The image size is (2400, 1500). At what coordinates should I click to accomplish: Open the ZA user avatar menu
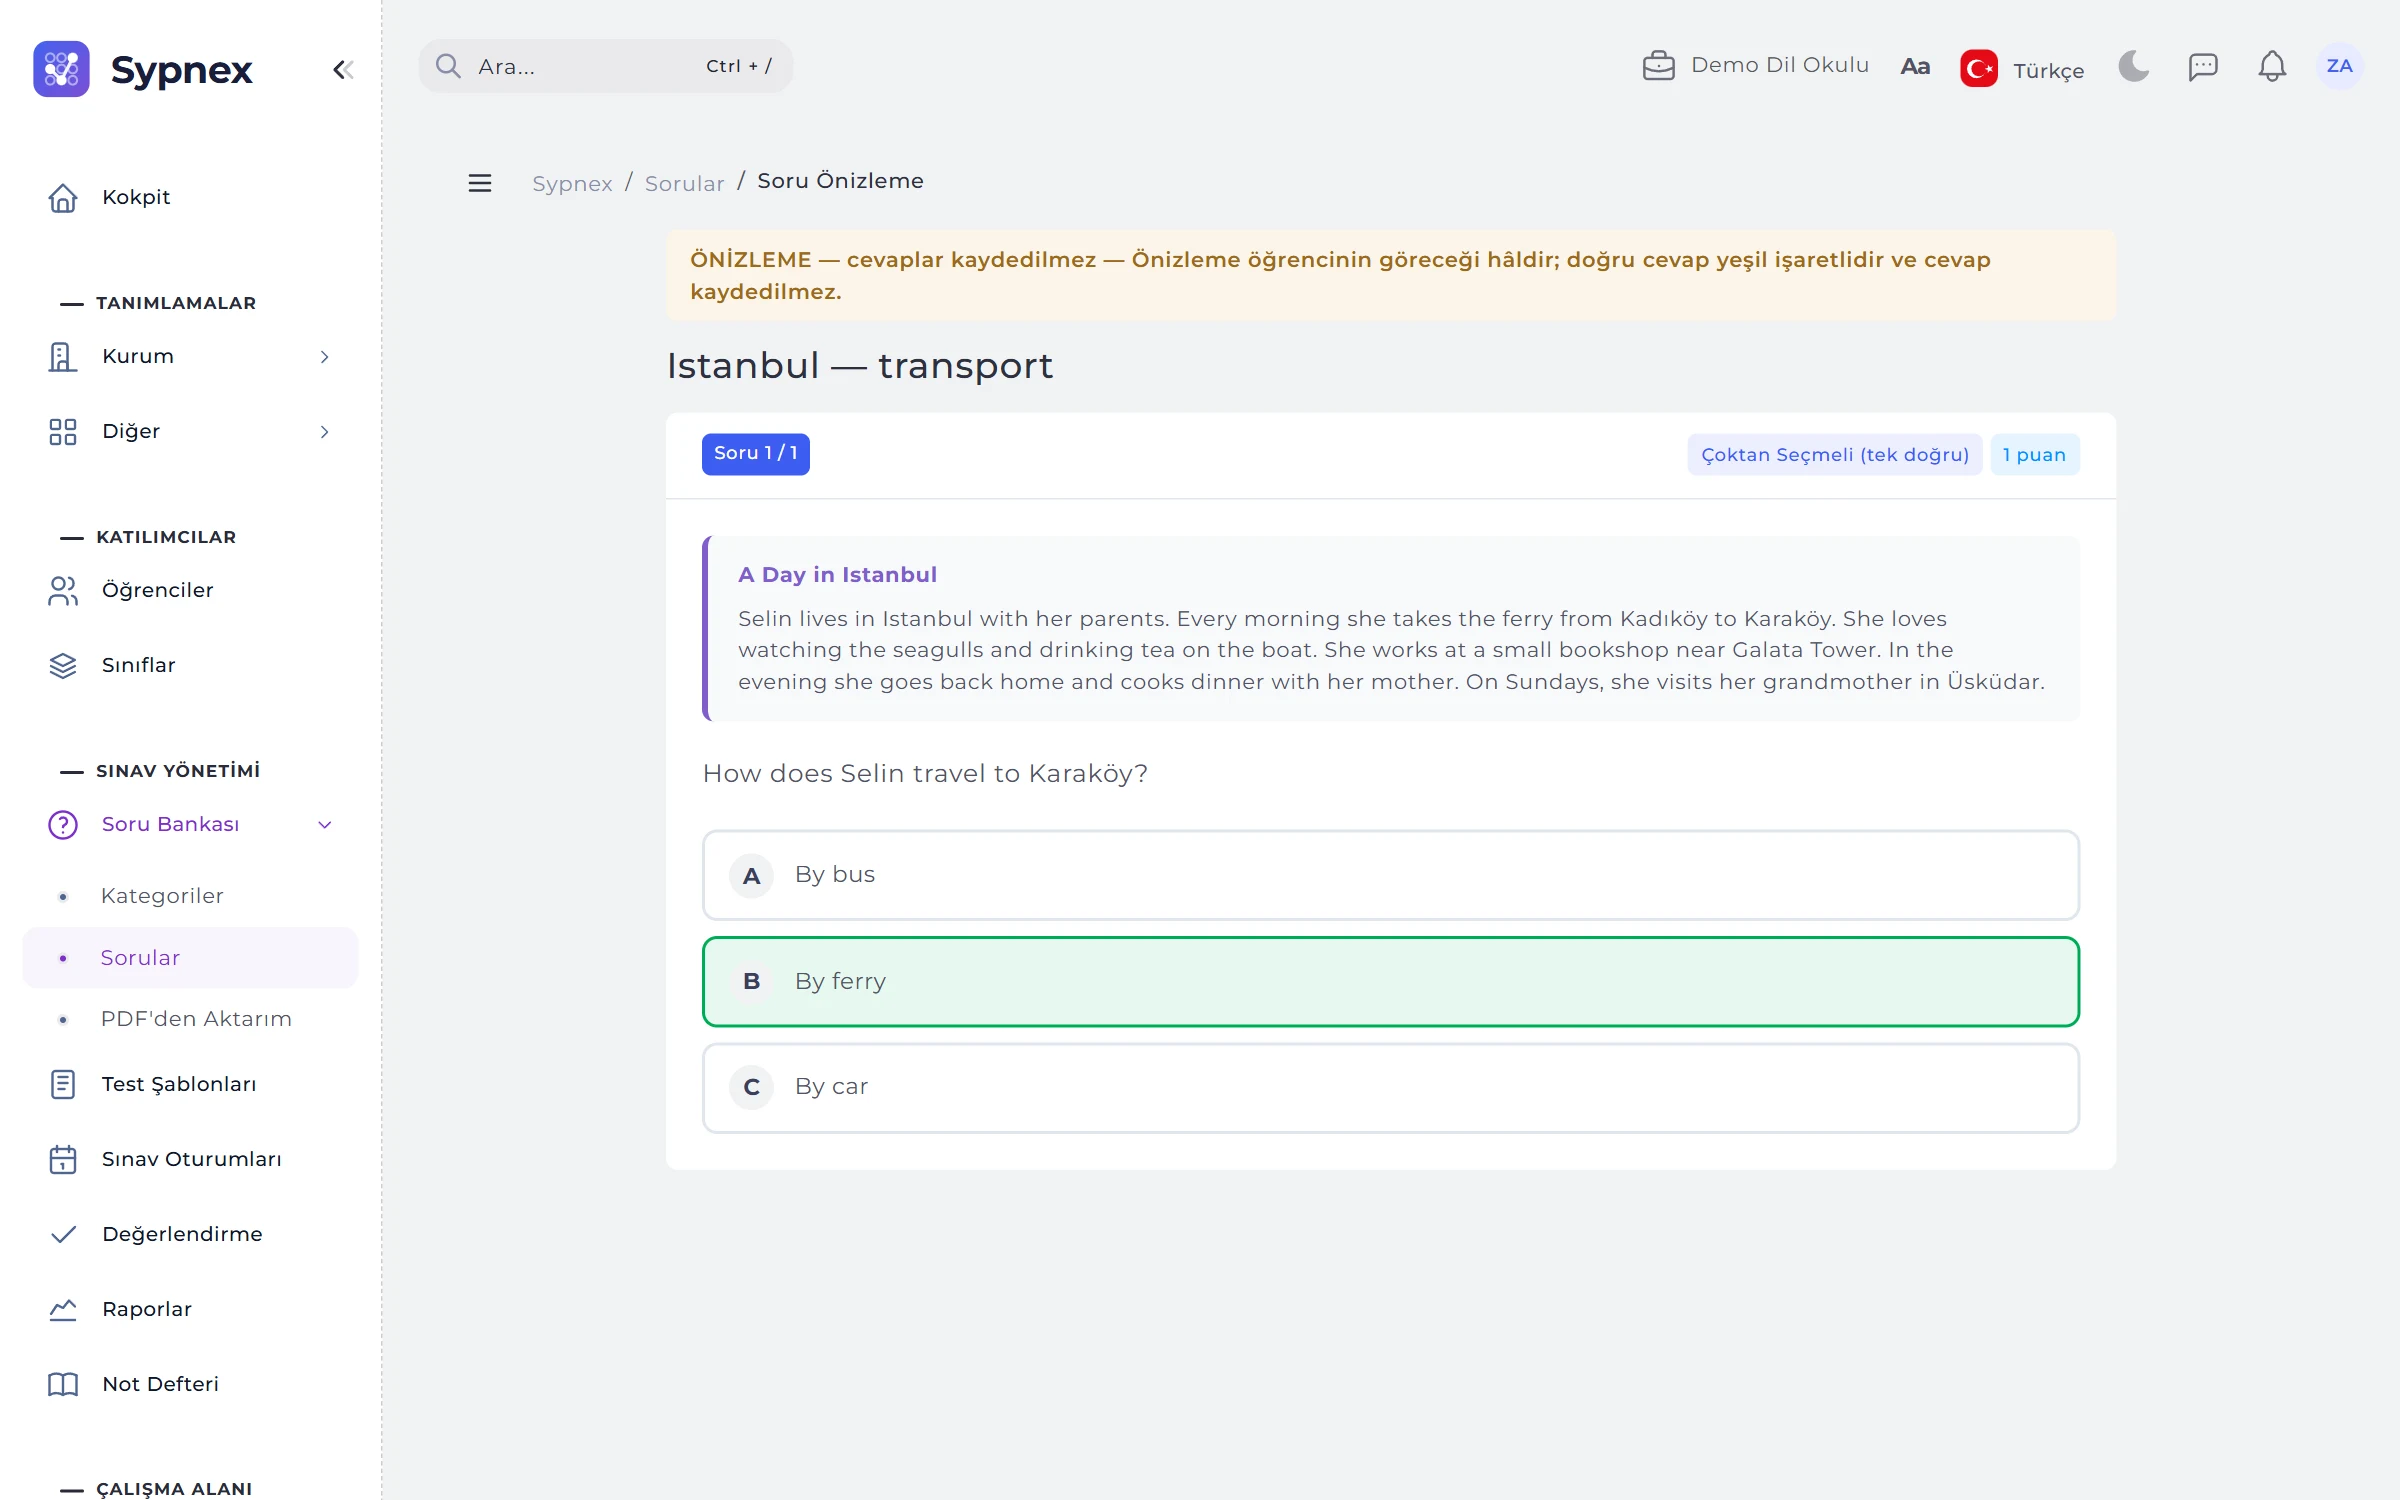point(2339,66)
